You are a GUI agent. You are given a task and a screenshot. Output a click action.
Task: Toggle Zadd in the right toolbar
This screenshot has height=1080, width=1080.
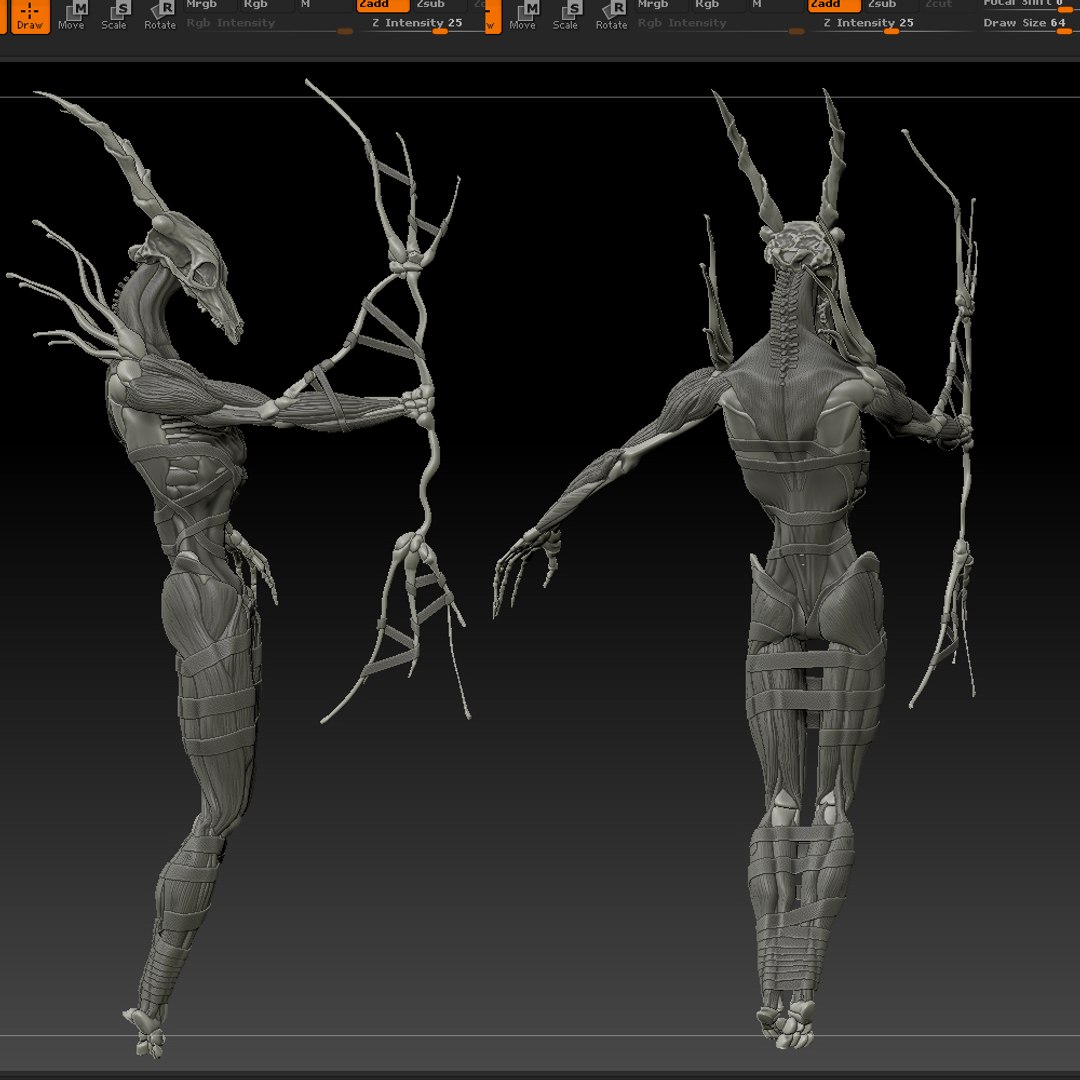click(833, 6)
